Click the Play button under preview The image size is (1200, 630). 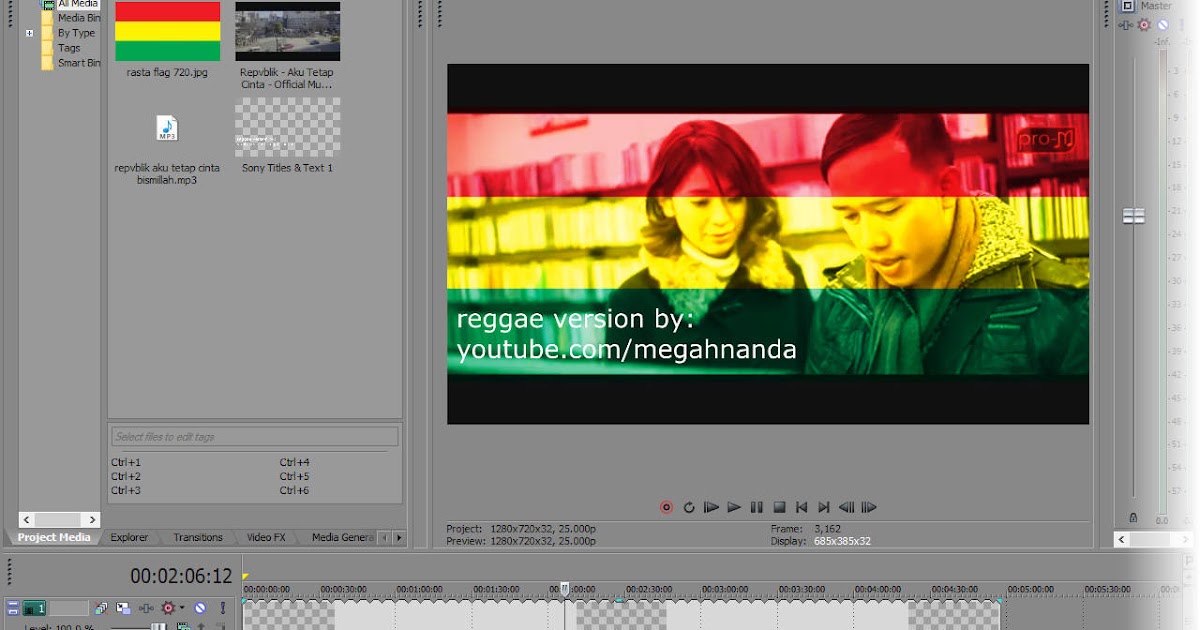(734, 507)
